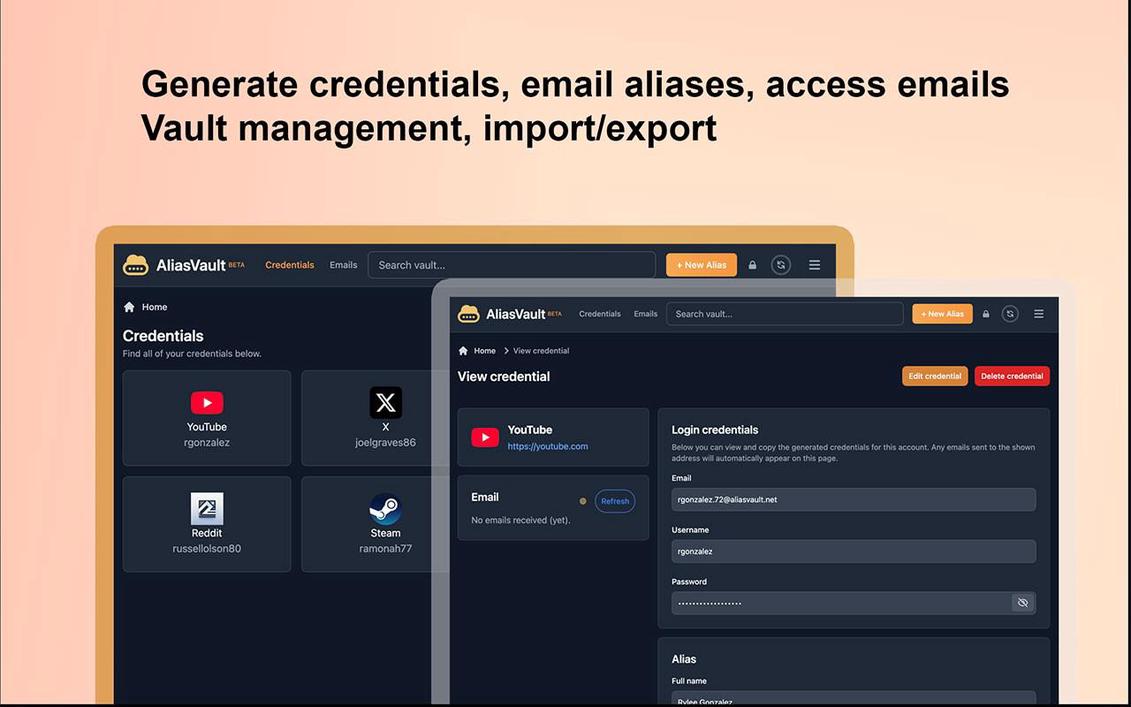Viewport: 1131px width, 707px height.
Task: Click the Delete credential button
Action: pyautogui.click(x=1011, y=375)
